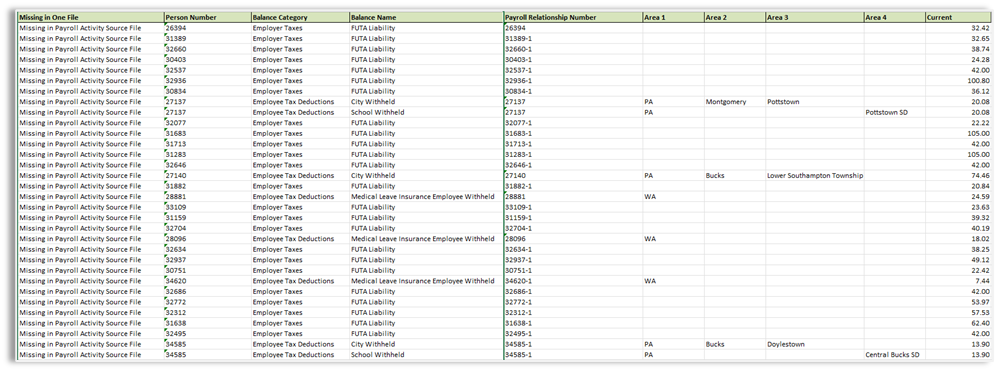This screenshot has width=996, height=371.
Task: Click 'Employee Tax Deductions' in the 34620 row
Action: click(300, 280)
